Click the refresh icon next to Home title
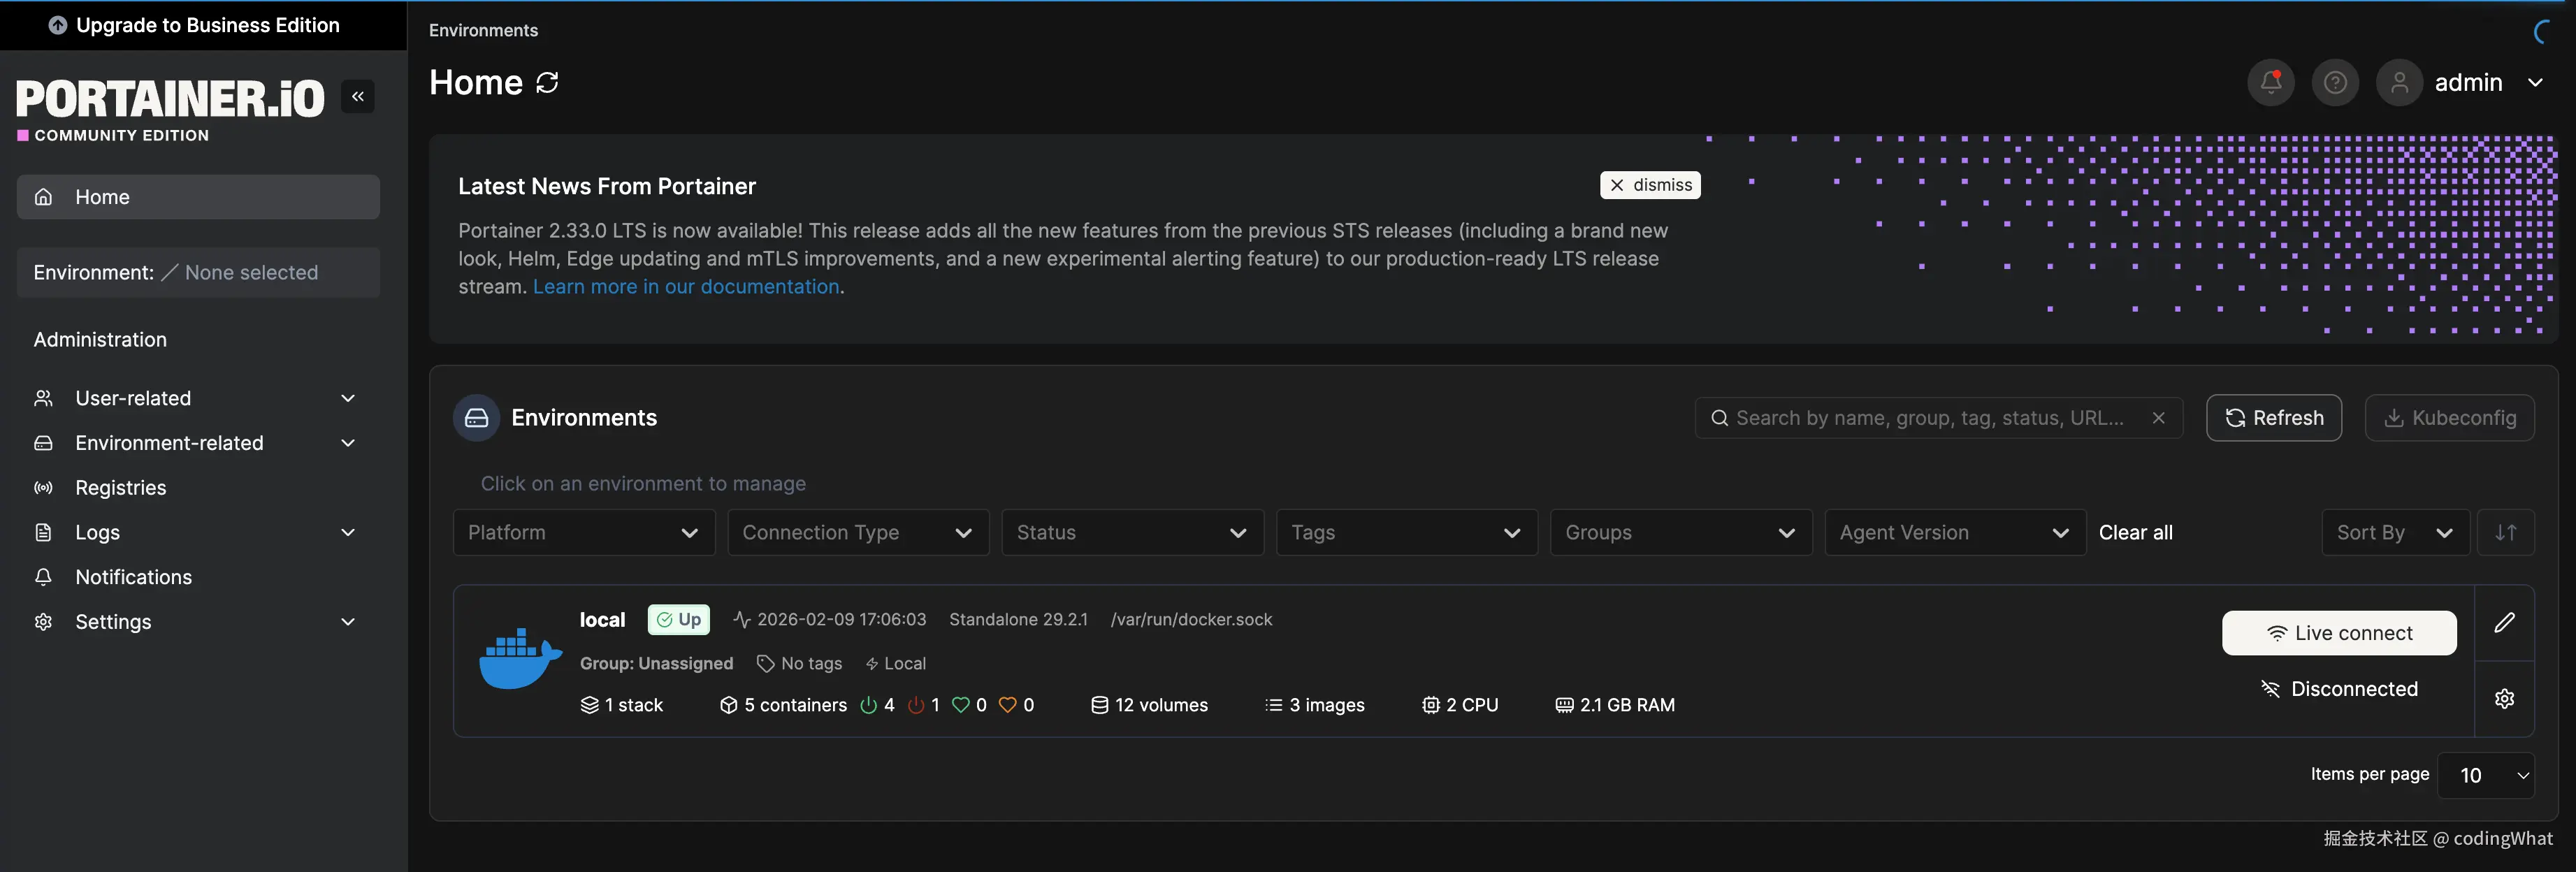The width and height of the screenshot is (2576, 872). coord(547,83)
